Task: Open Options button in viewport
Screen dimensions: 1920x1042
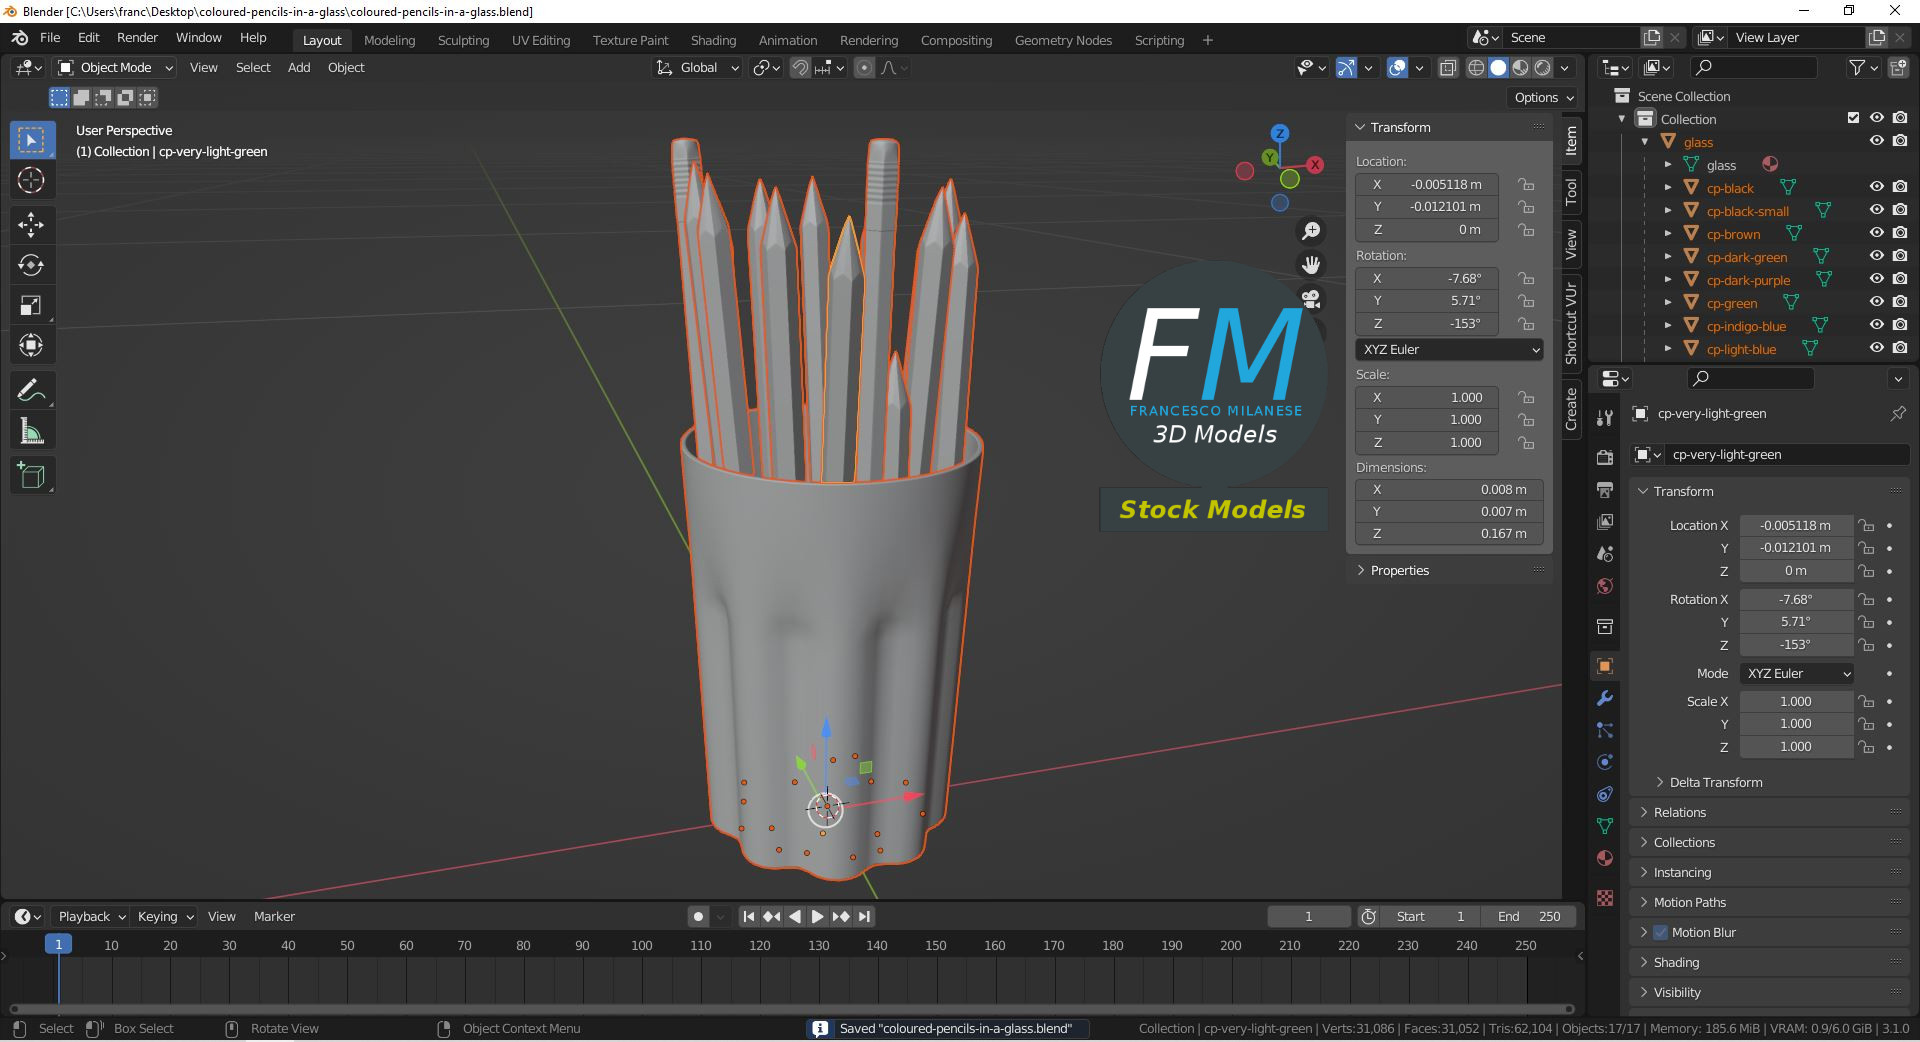Action: pyautogui.click(x=1543, y=97)
